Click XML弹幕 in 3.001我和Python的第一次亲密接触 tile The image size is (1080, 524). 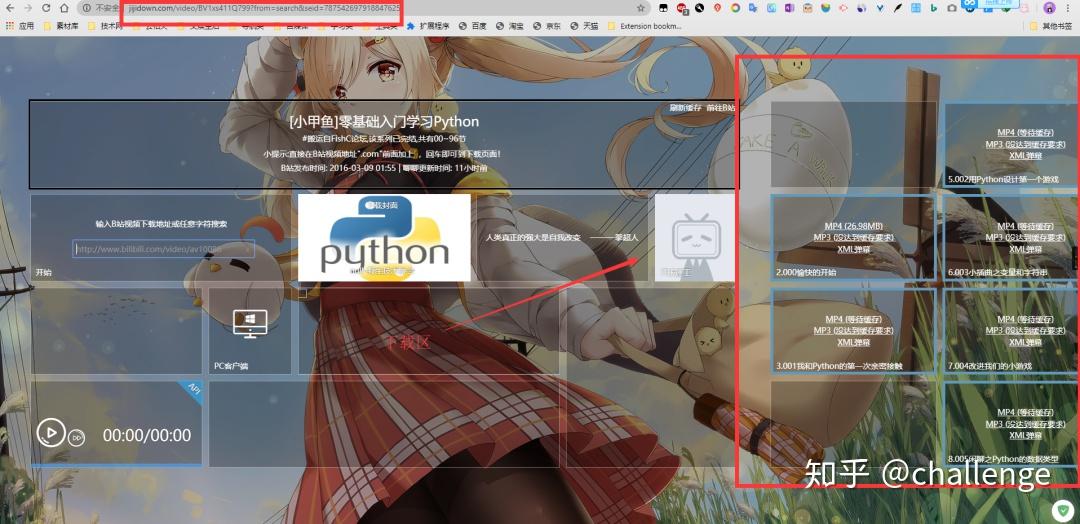click(853, 342)
